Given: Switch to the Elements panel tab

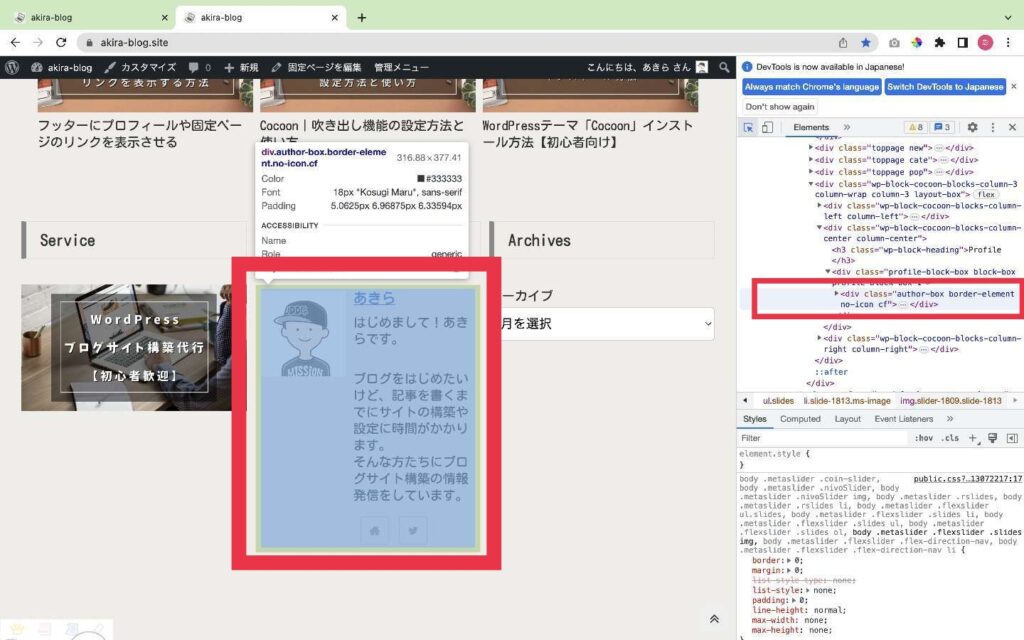Looking at the screenshot, I should tap(811, 127).
